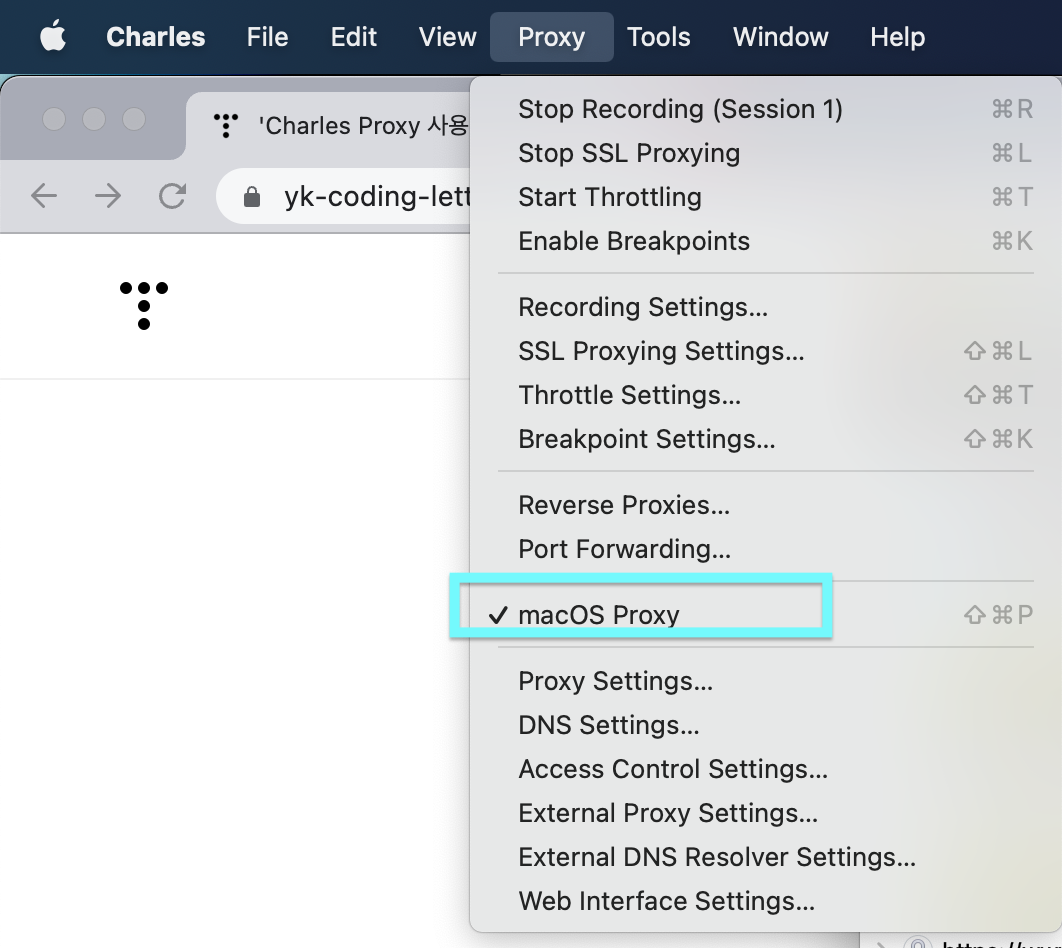Open Recording Settings...
Screen dimensions: 1062x948
(x=765, y=307)
